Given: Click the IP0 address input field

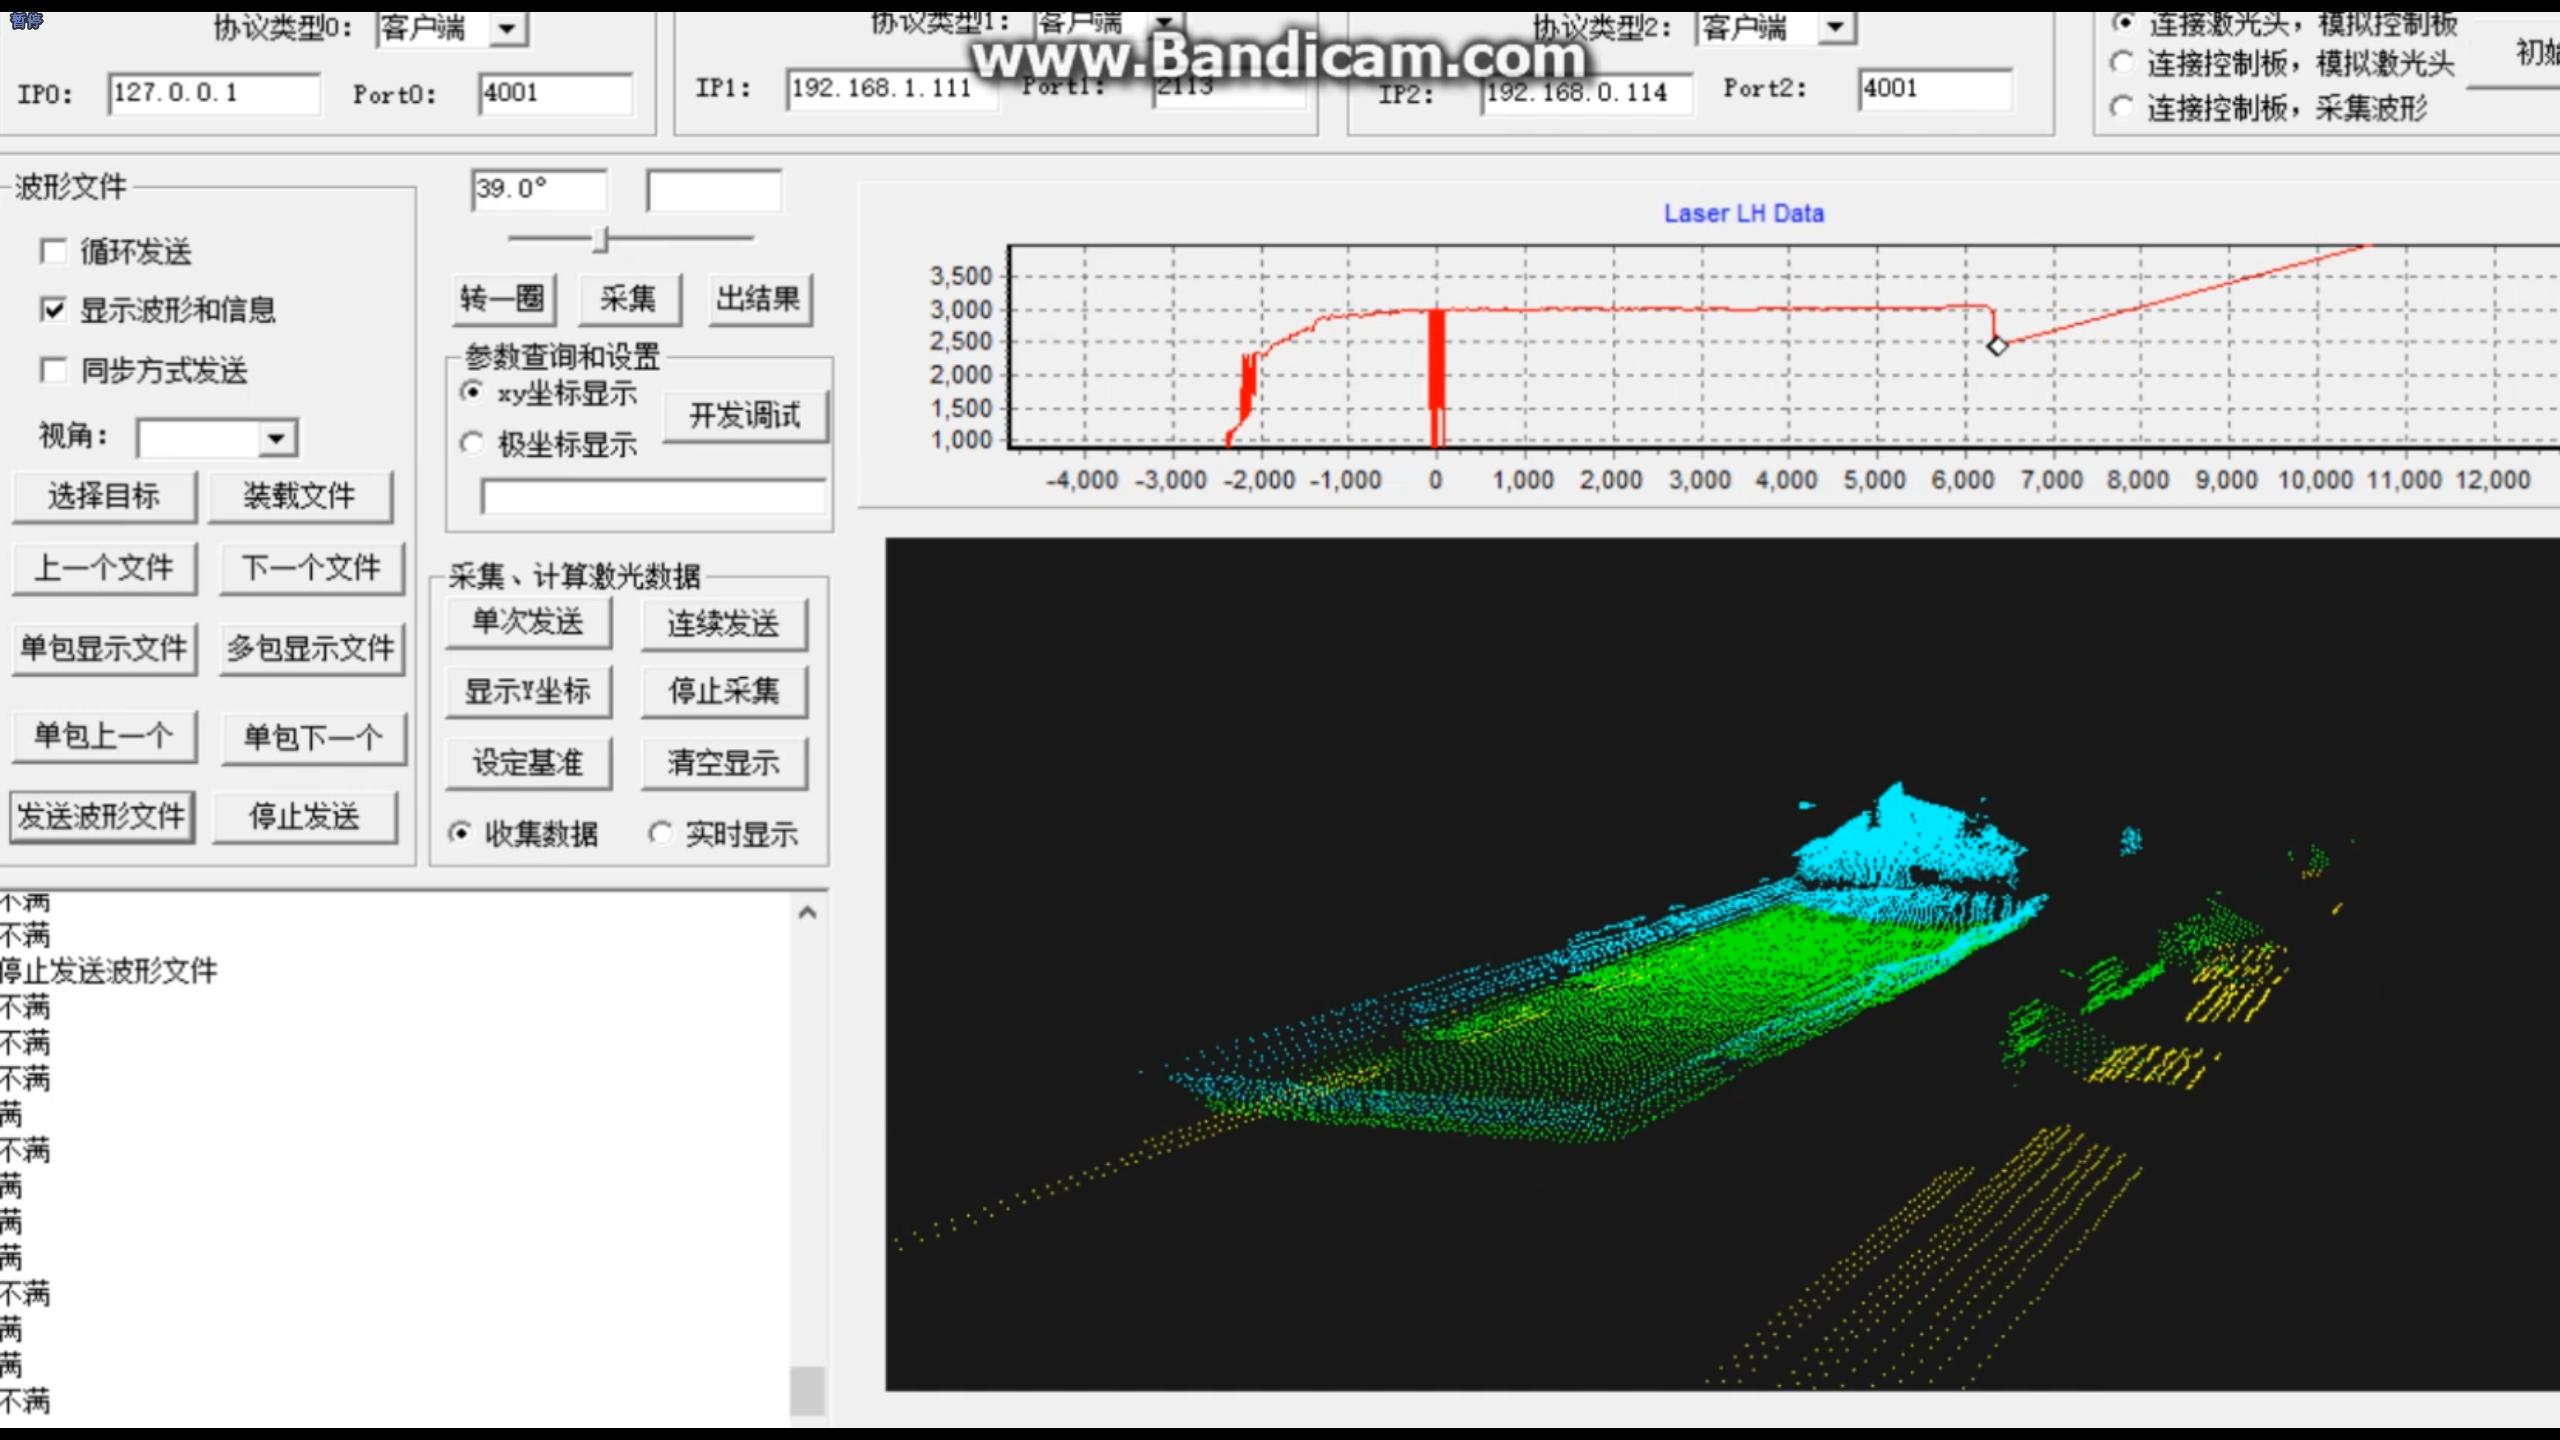Looking at the screenshot, I should (213, 93).
